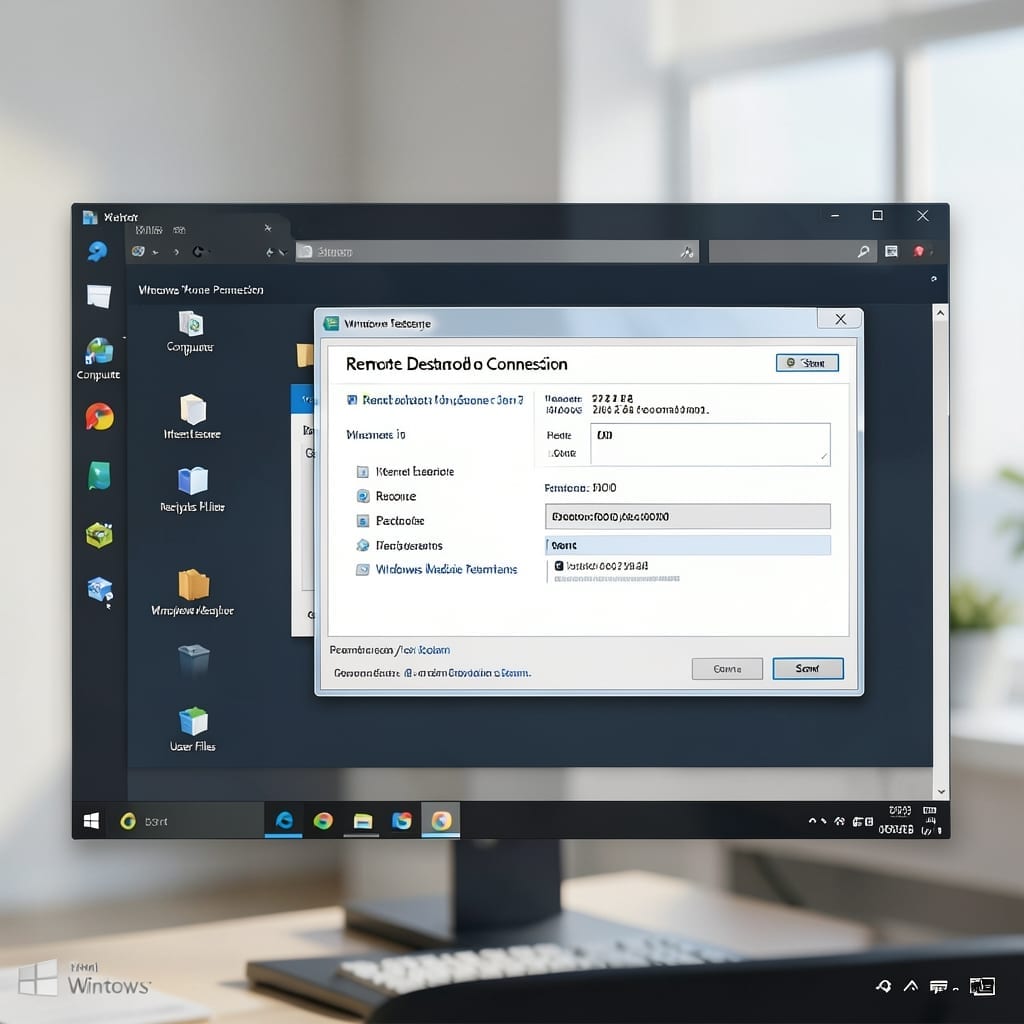1024x1024 pixels.
Task: Open the User Files desktop icon
Action: (x=193, y=721)
